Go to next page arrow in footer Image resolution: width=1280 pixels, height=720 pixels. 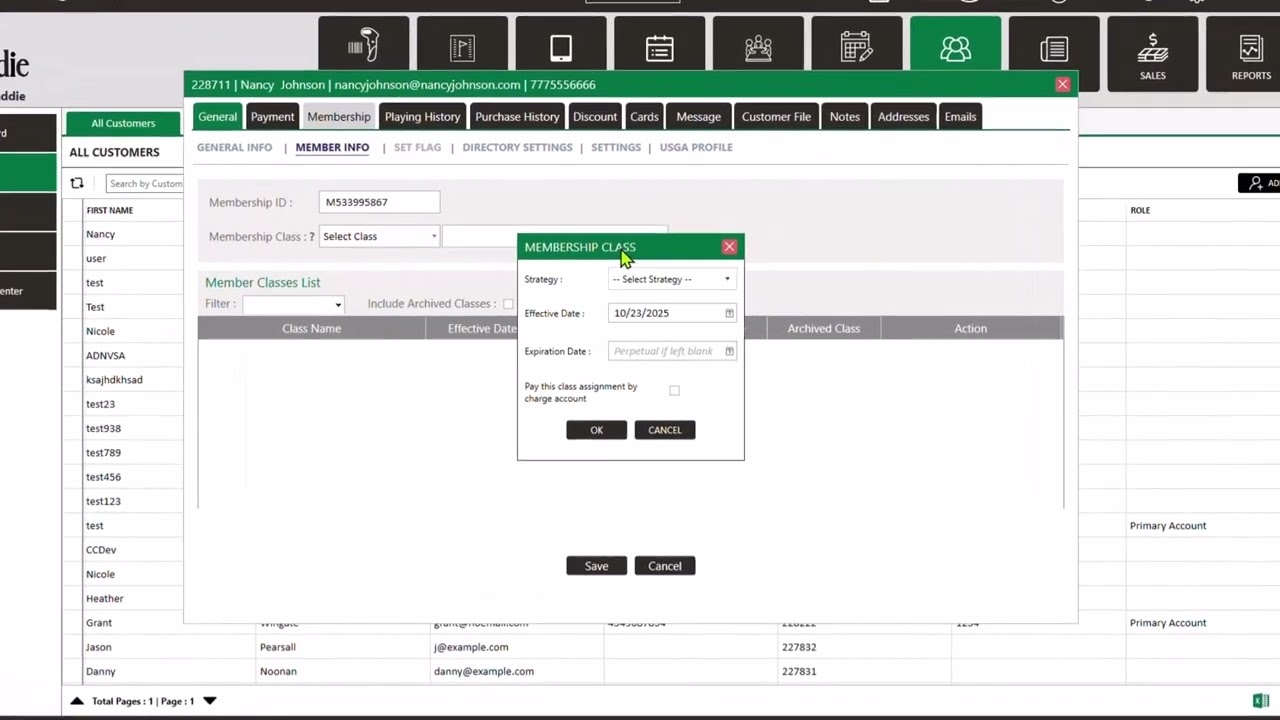[210, 701]
